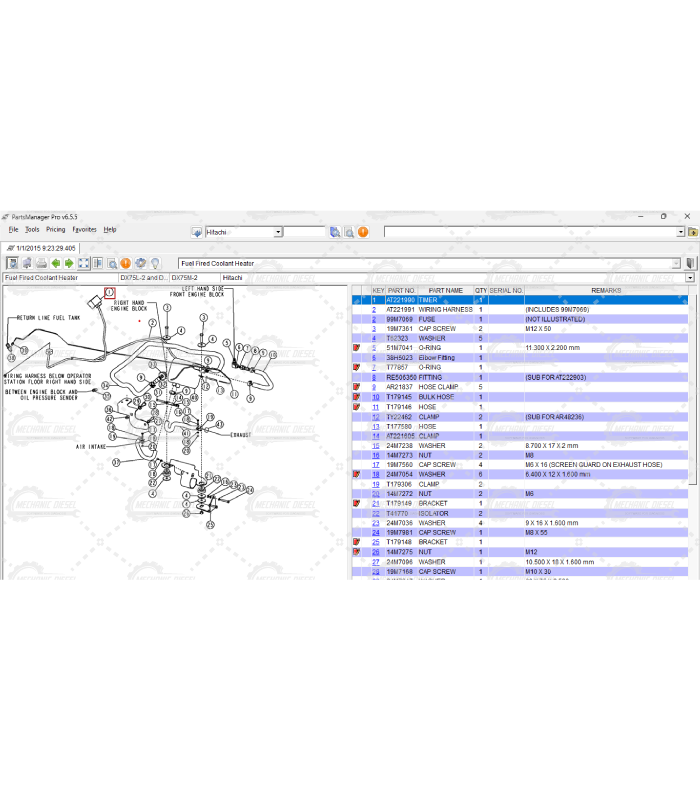Screen dimensions: 700x800
Task: Click the REMARKS column header
Action: [606, 290]
